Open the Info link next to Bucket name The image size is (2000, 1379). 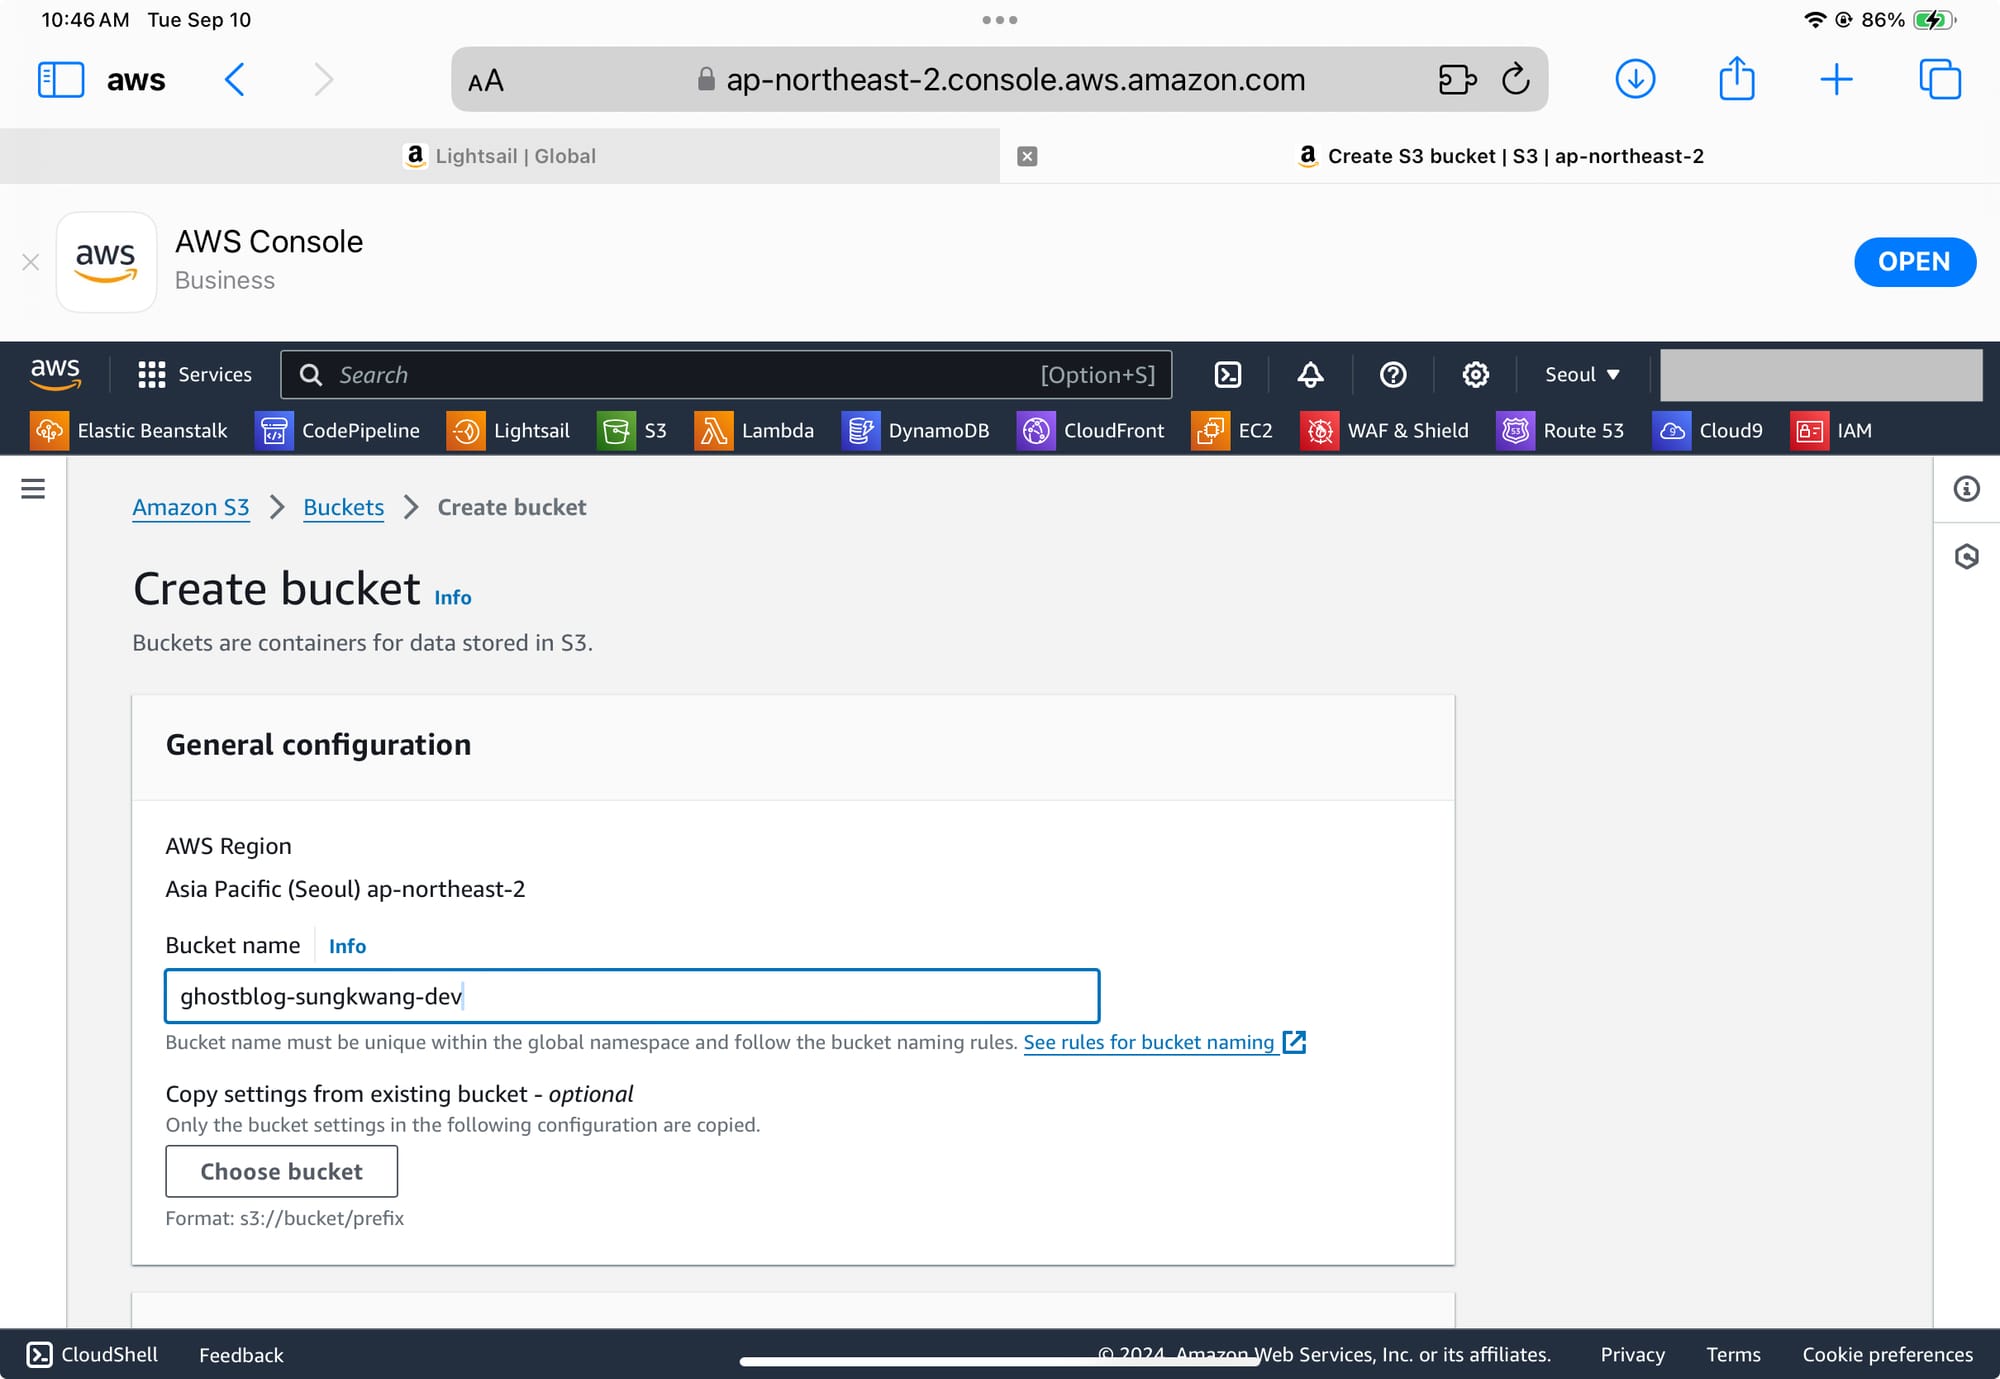coord(348,947)
